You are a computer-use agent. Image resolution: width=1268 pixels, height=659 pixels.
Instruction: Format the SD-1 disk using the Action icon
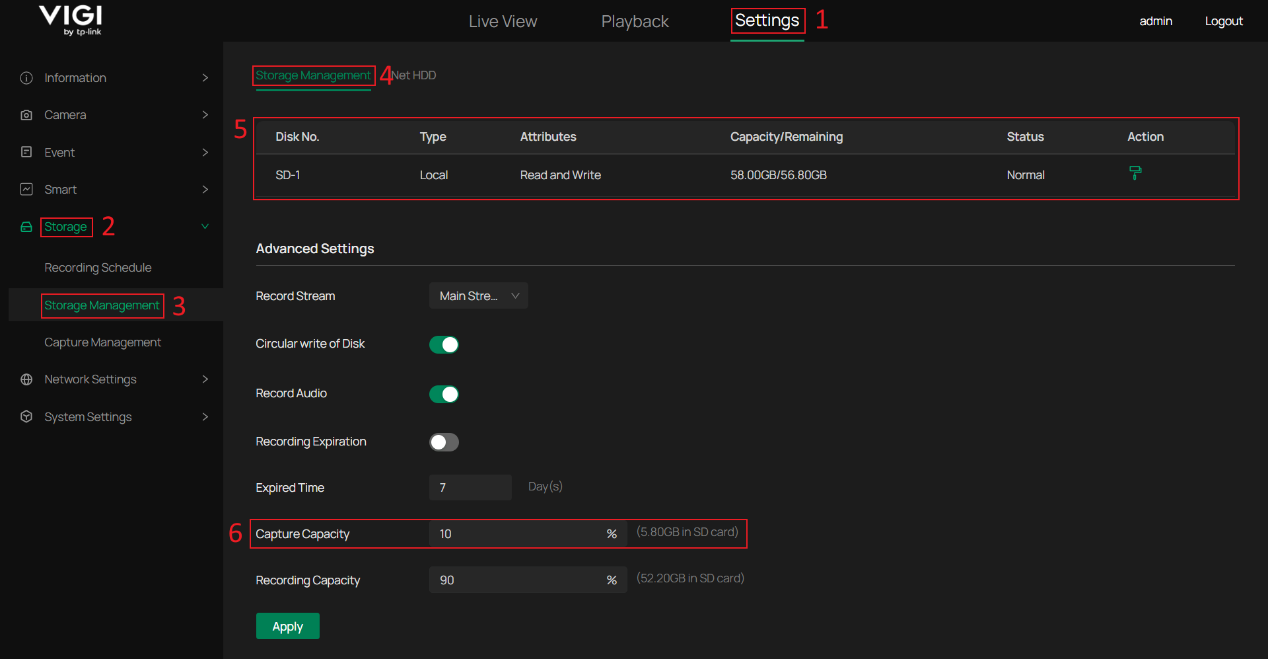1135,172
